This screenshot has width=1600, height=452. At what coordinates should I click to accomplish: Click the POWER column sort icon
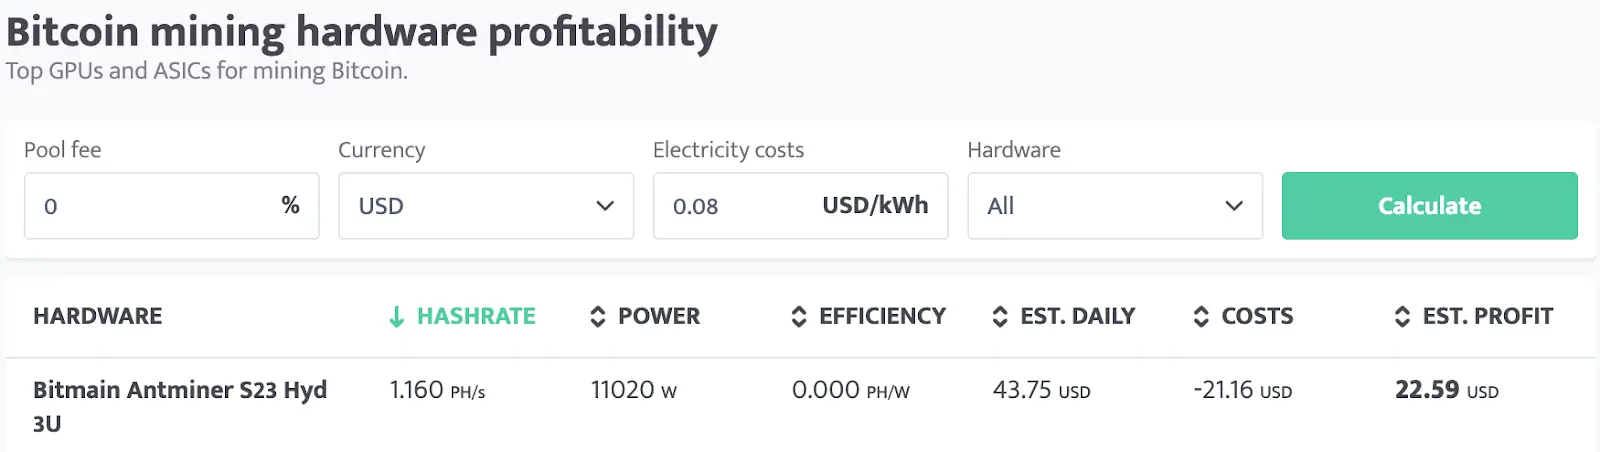click(598, 317)
